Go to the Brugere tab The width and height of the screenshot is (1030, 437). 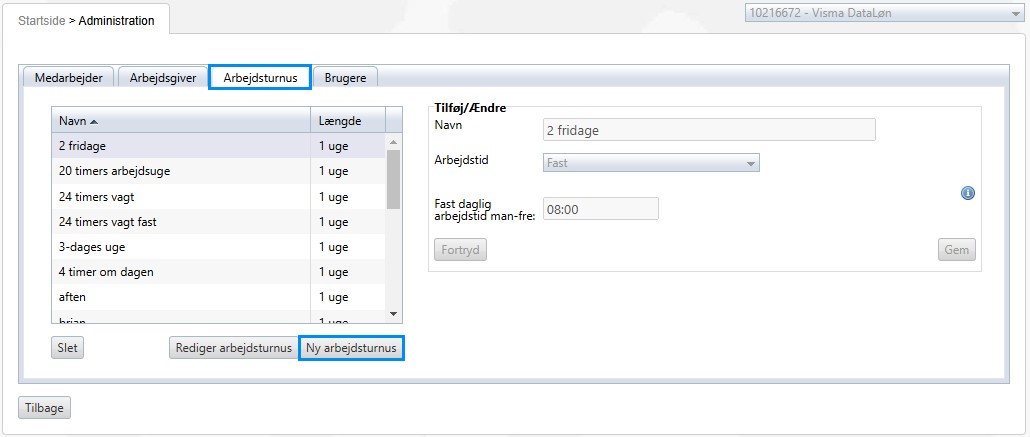(x=345, y=78)
